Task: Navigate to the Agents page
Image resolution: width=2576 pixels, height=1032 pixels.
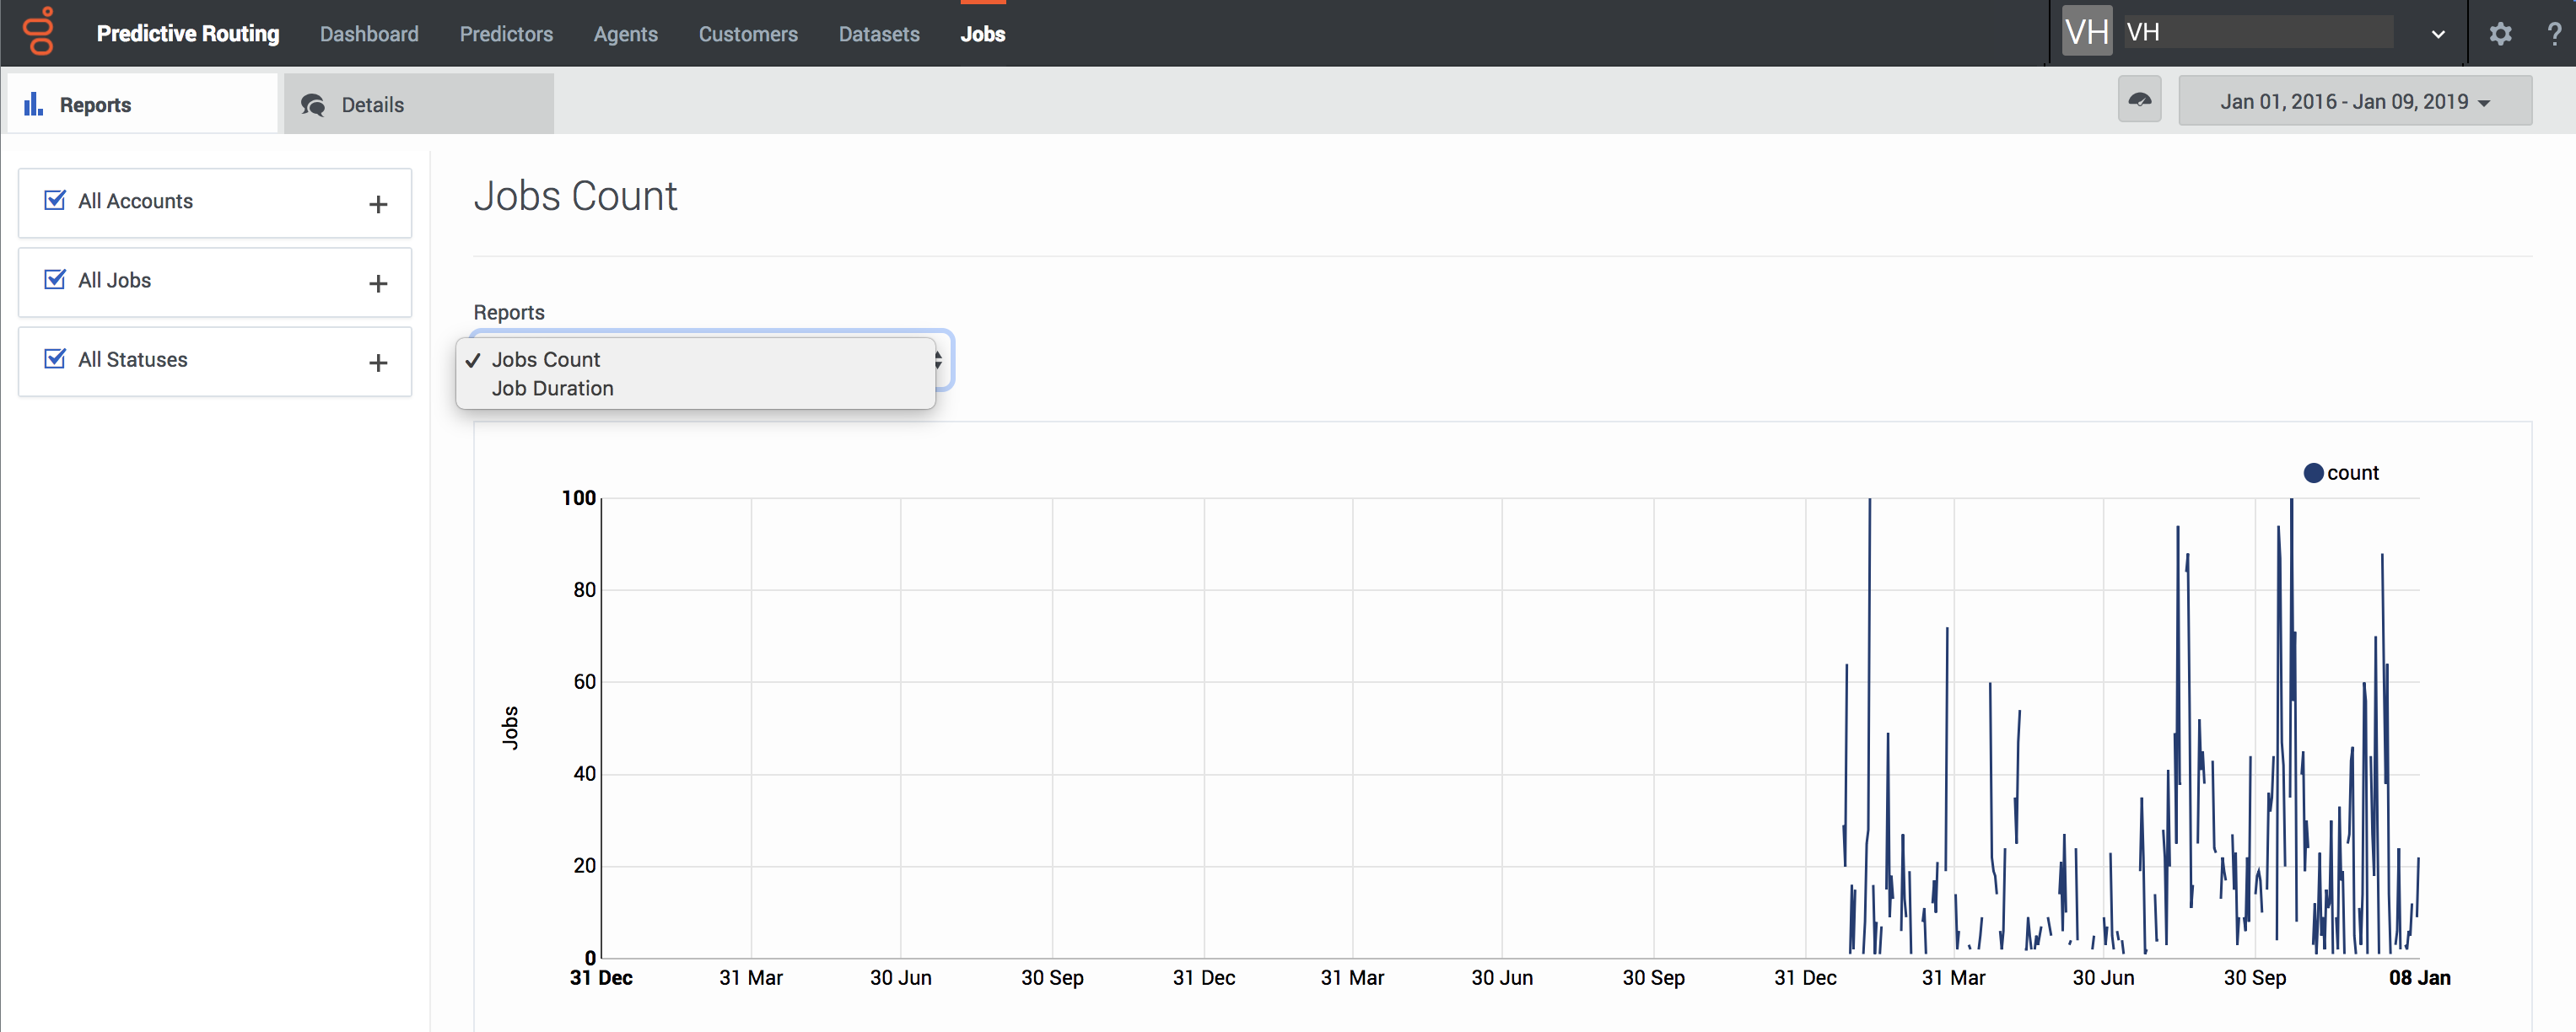Action: tap(625, 33)
